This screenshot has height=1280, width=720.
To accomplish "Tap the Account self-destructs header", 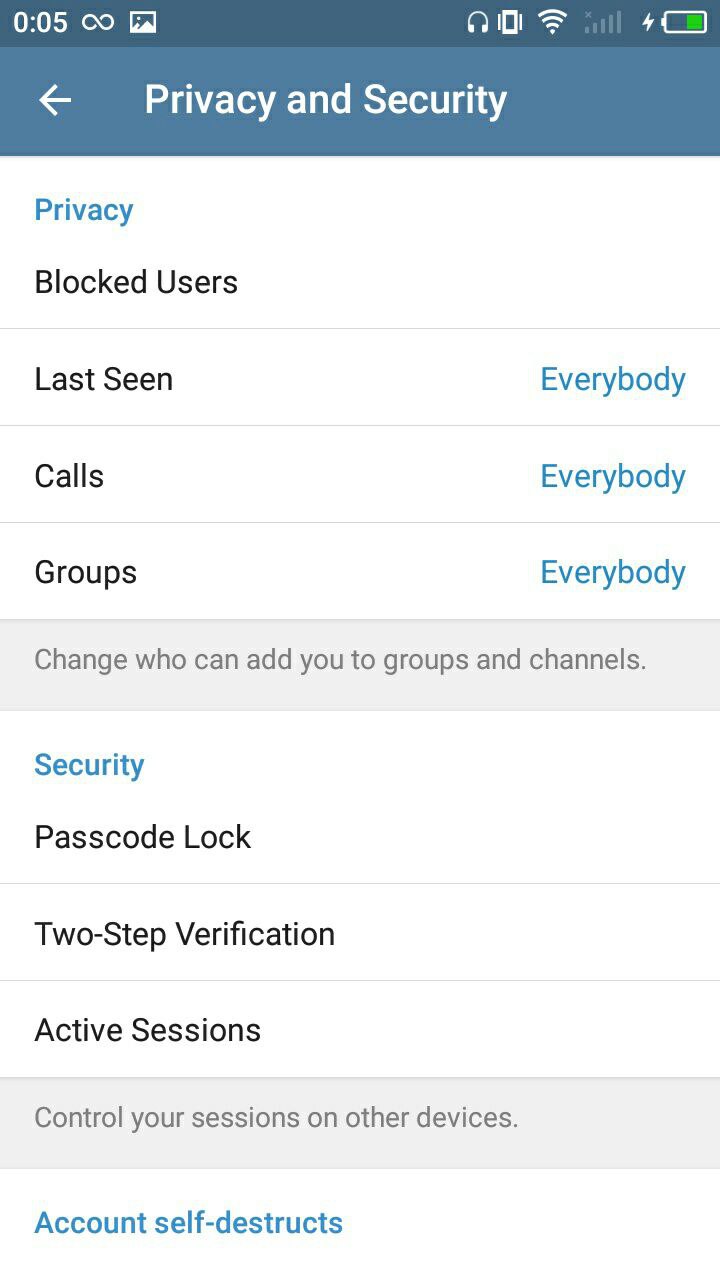I will [189, 1222].
